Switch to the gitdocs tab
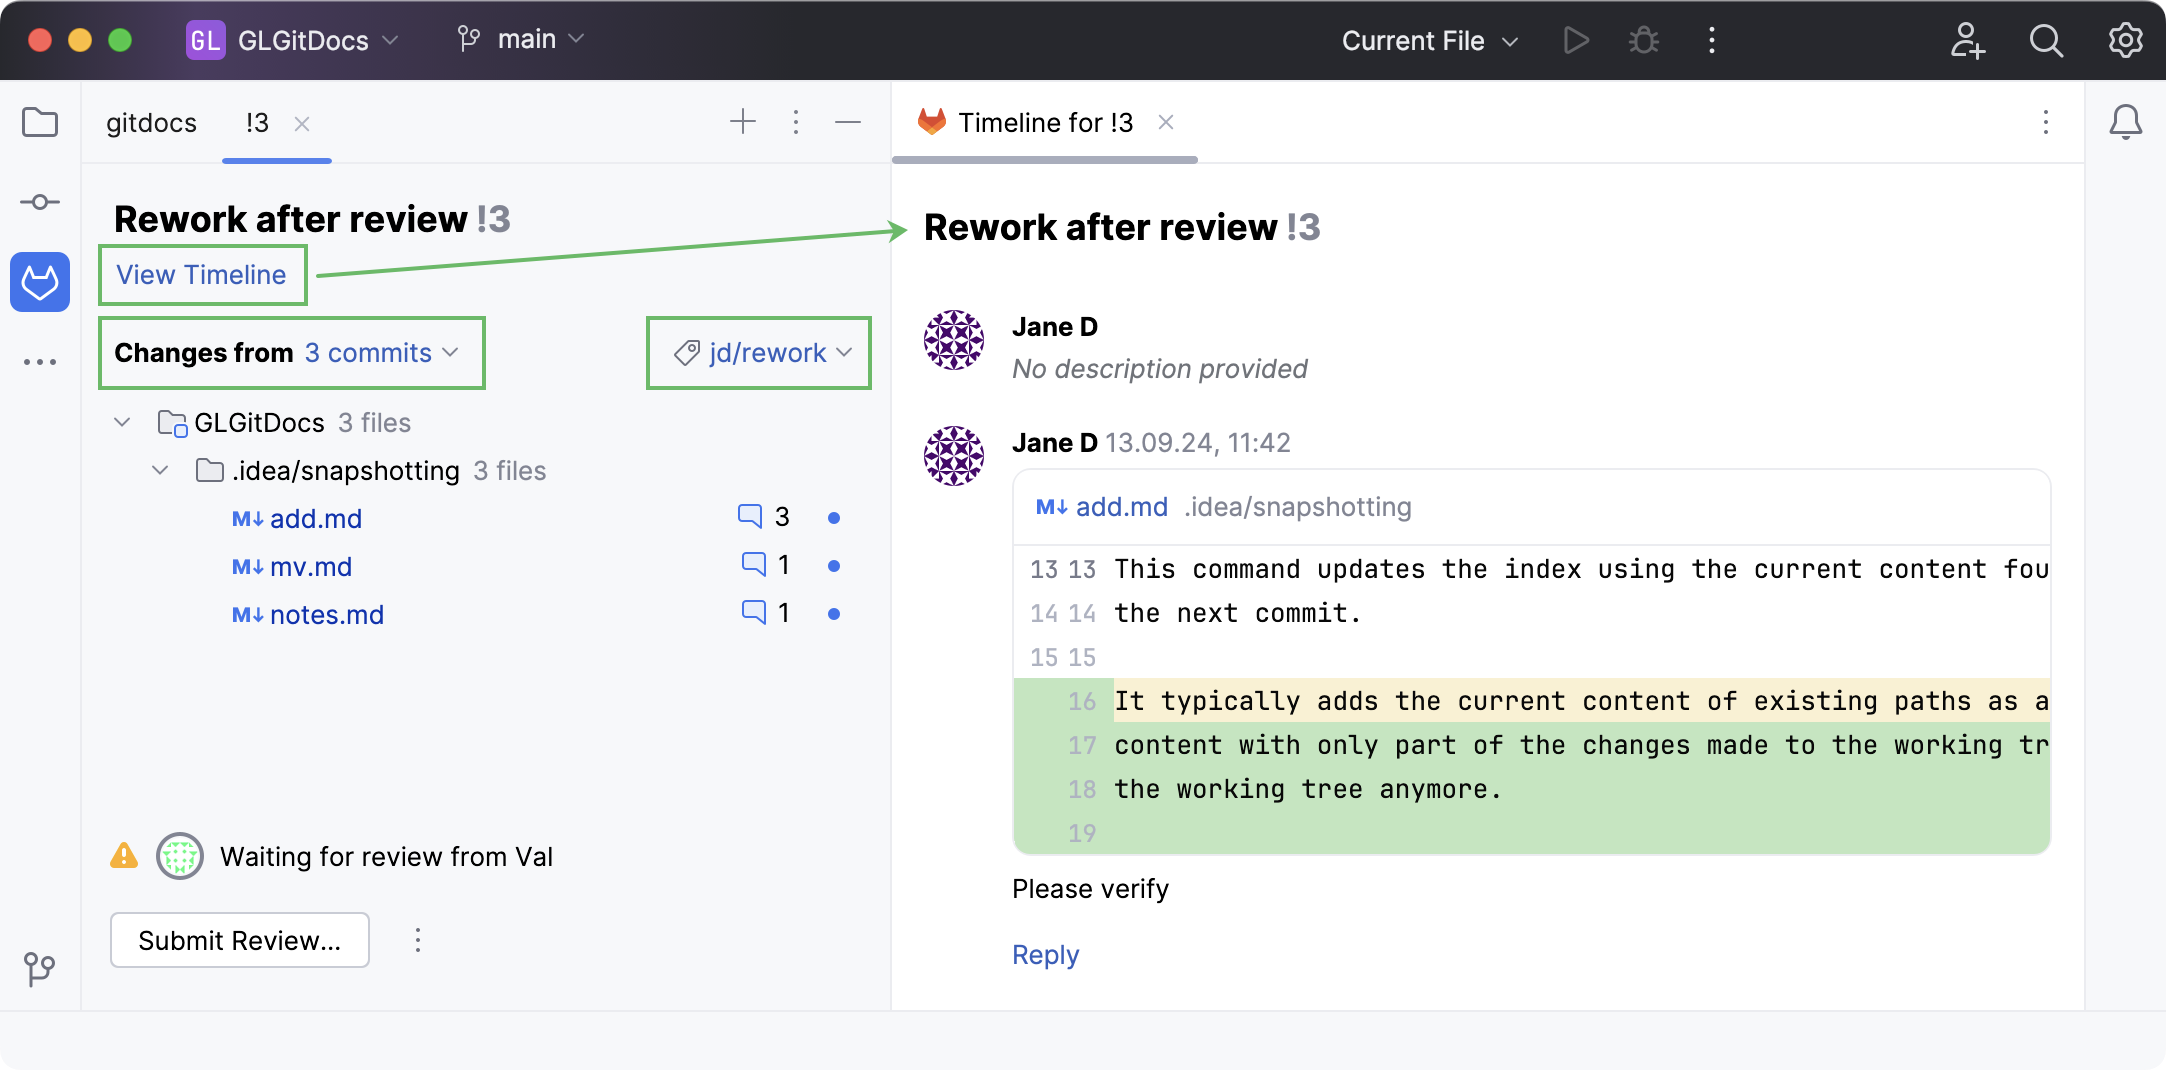Screen dimensions: 2166x1070 (151, 122)
